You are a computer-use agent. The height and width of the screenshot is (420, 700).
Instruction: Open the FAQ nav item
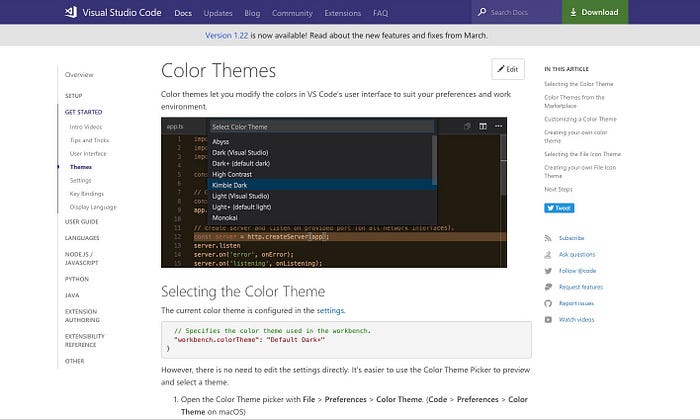[380, 13]
